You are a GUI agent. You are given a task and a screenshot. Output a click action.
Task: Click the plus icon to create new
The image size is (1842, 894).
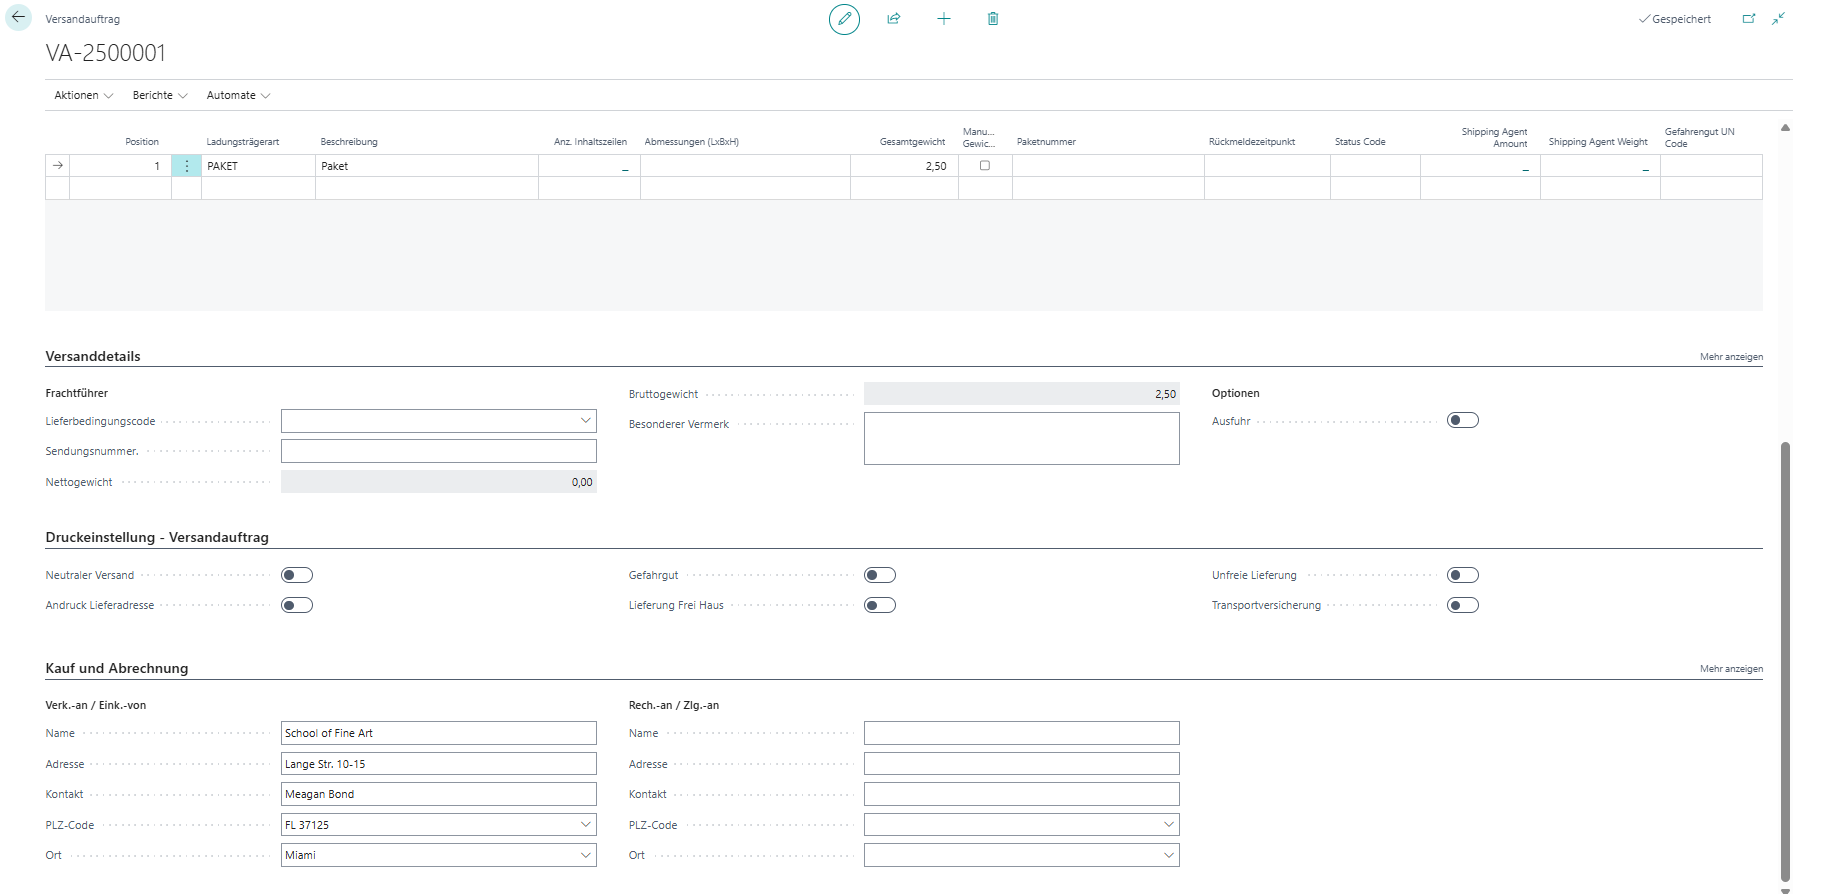[x=943, y=19]
